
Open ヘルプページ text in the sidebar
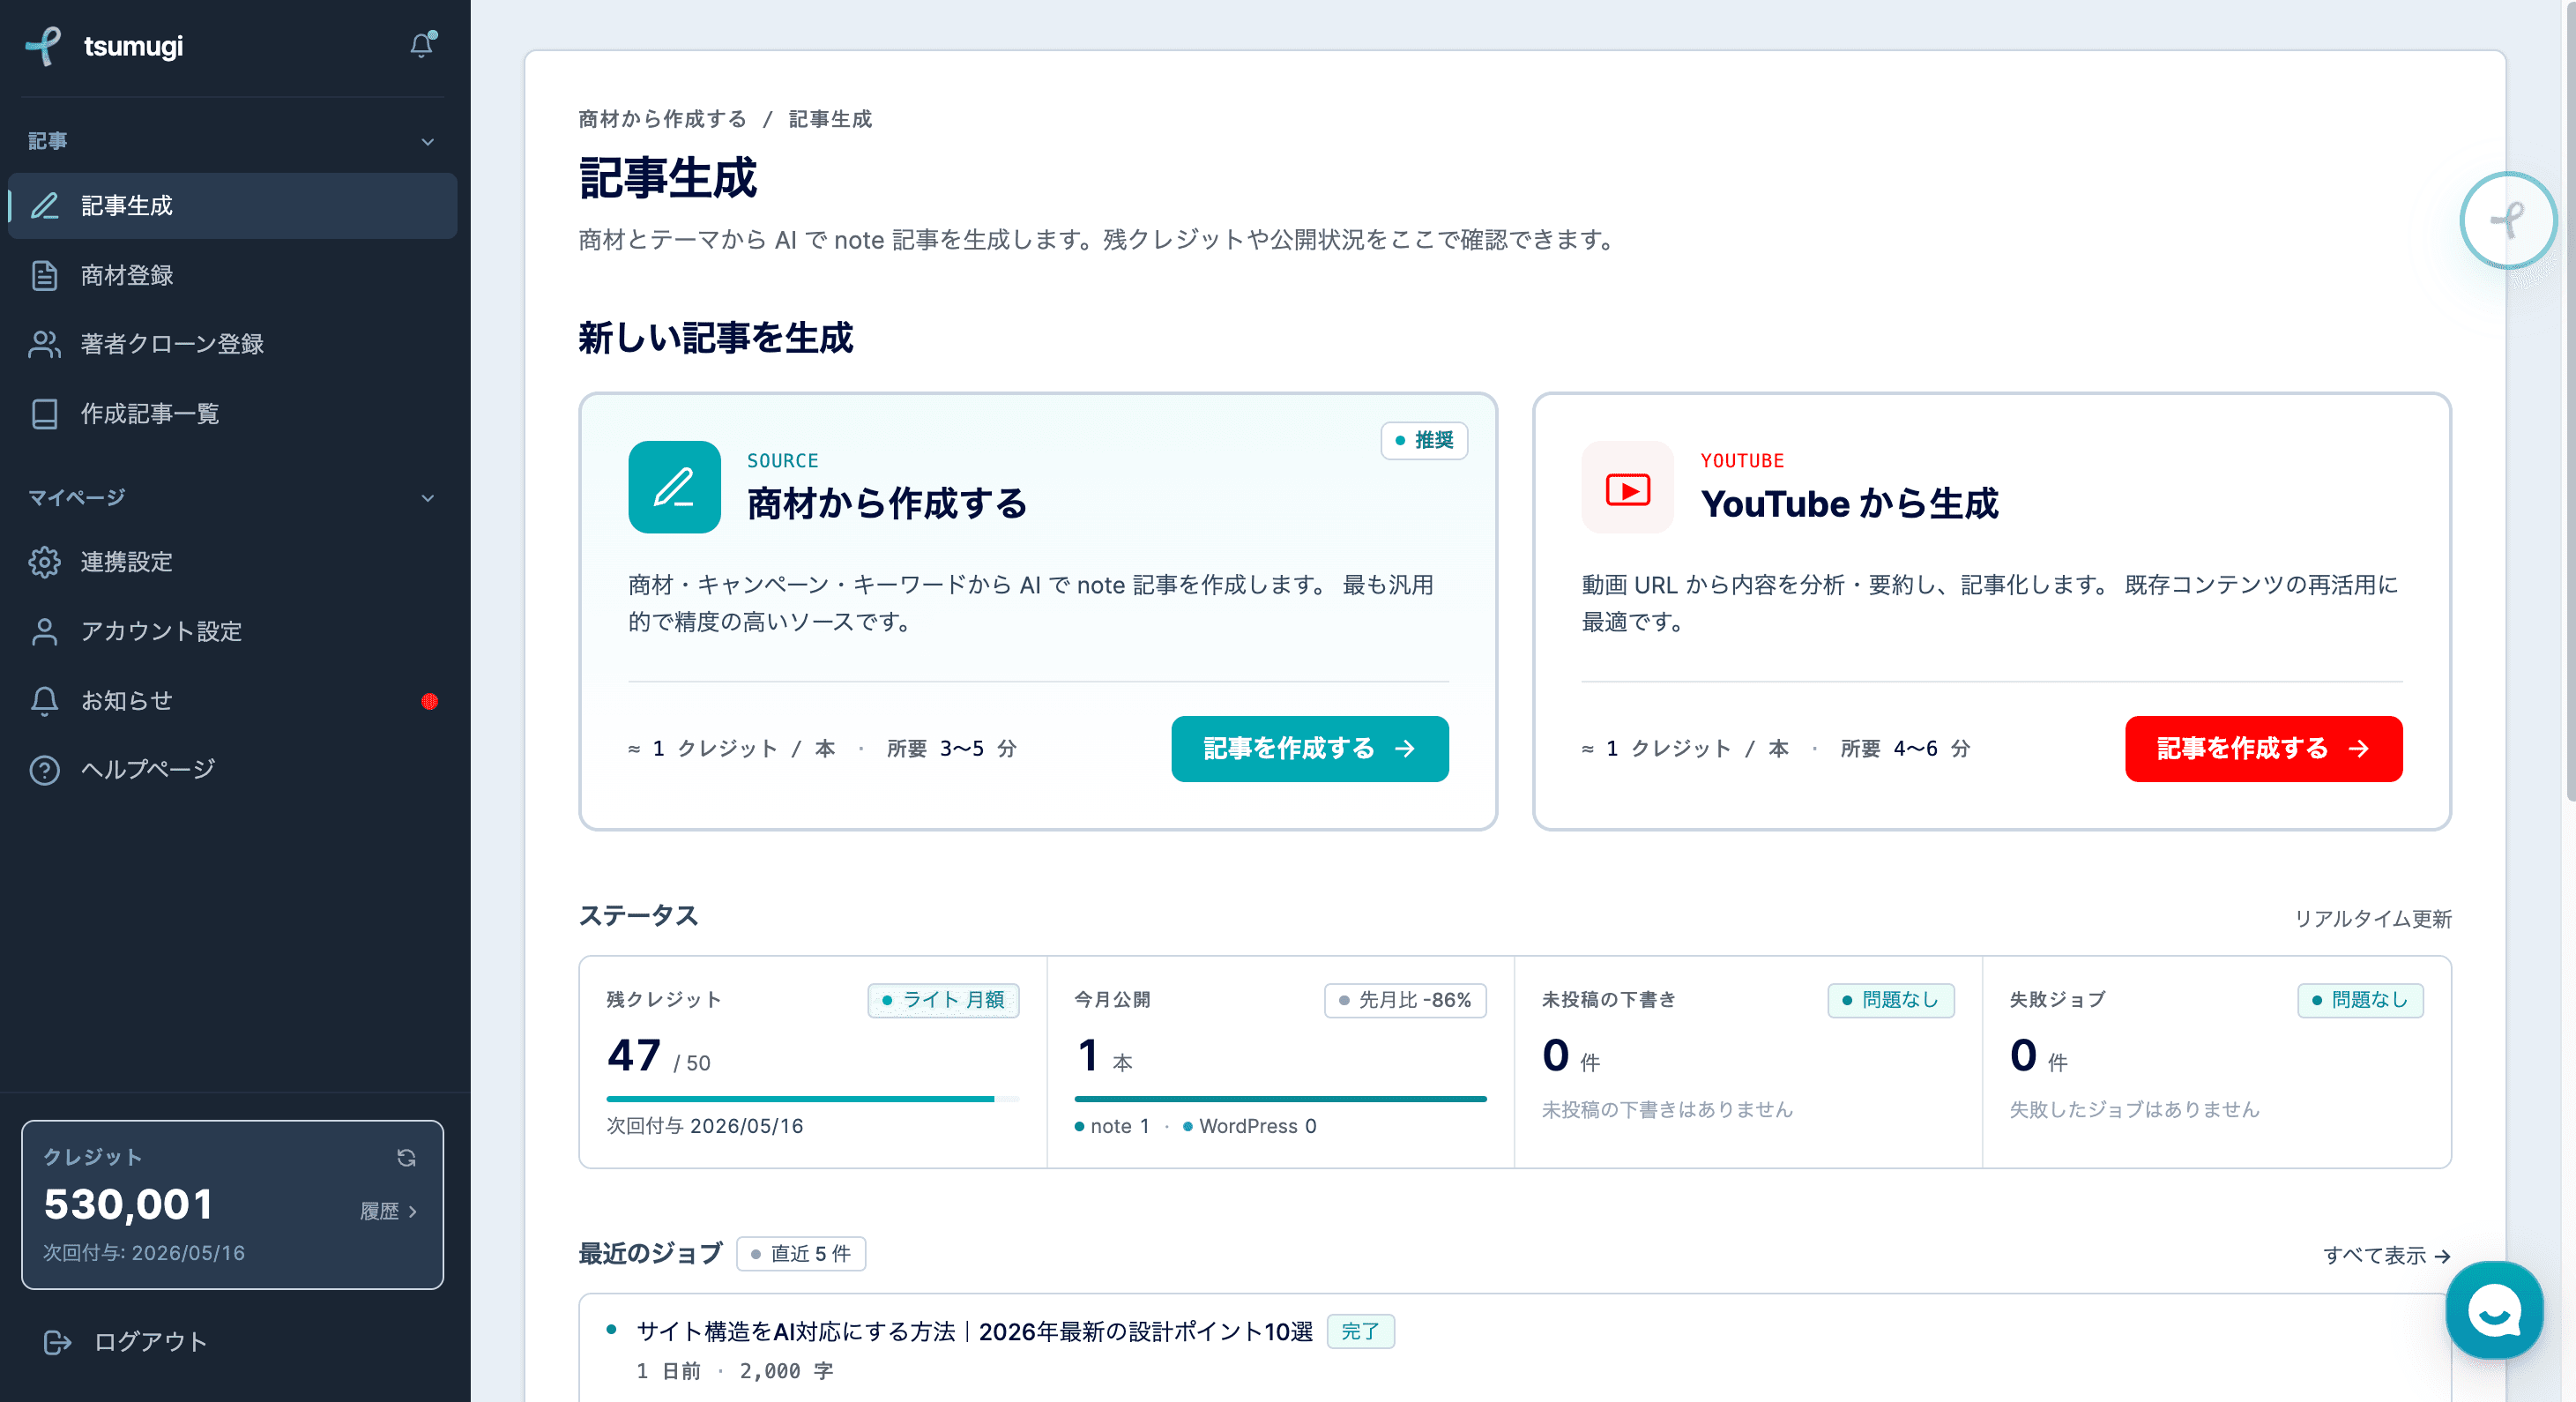149,770
